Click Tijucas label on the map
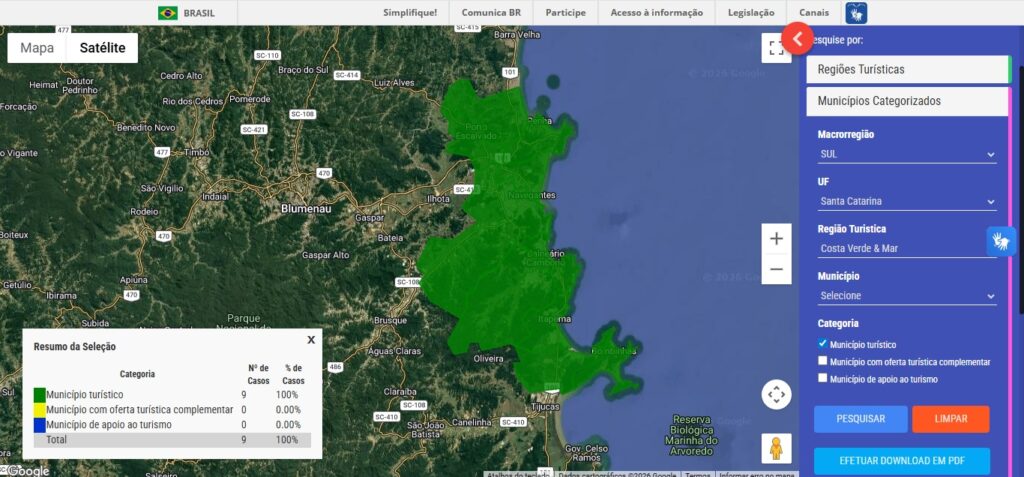The width and height of the screenshot is (1024, 477). pyautogui.click(x=545, y=406)
